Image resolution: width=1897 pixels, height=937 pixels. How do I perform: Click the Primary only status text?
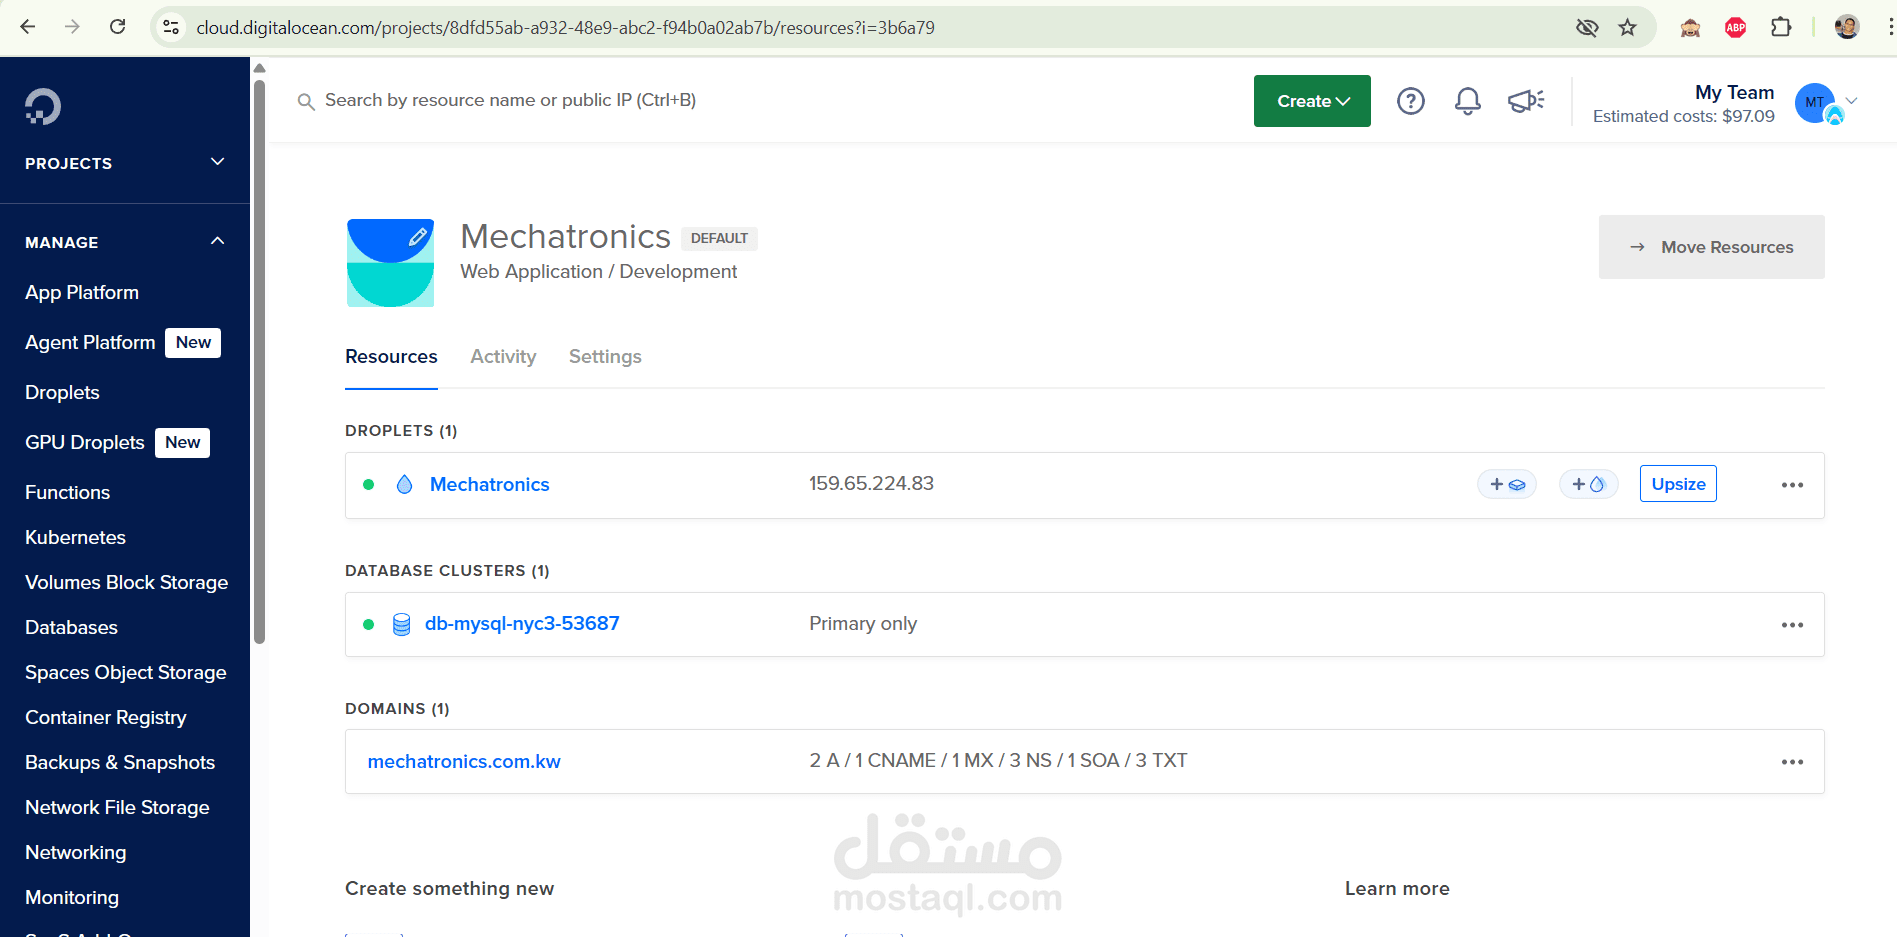pyautogui.click(x=863, y=624)
